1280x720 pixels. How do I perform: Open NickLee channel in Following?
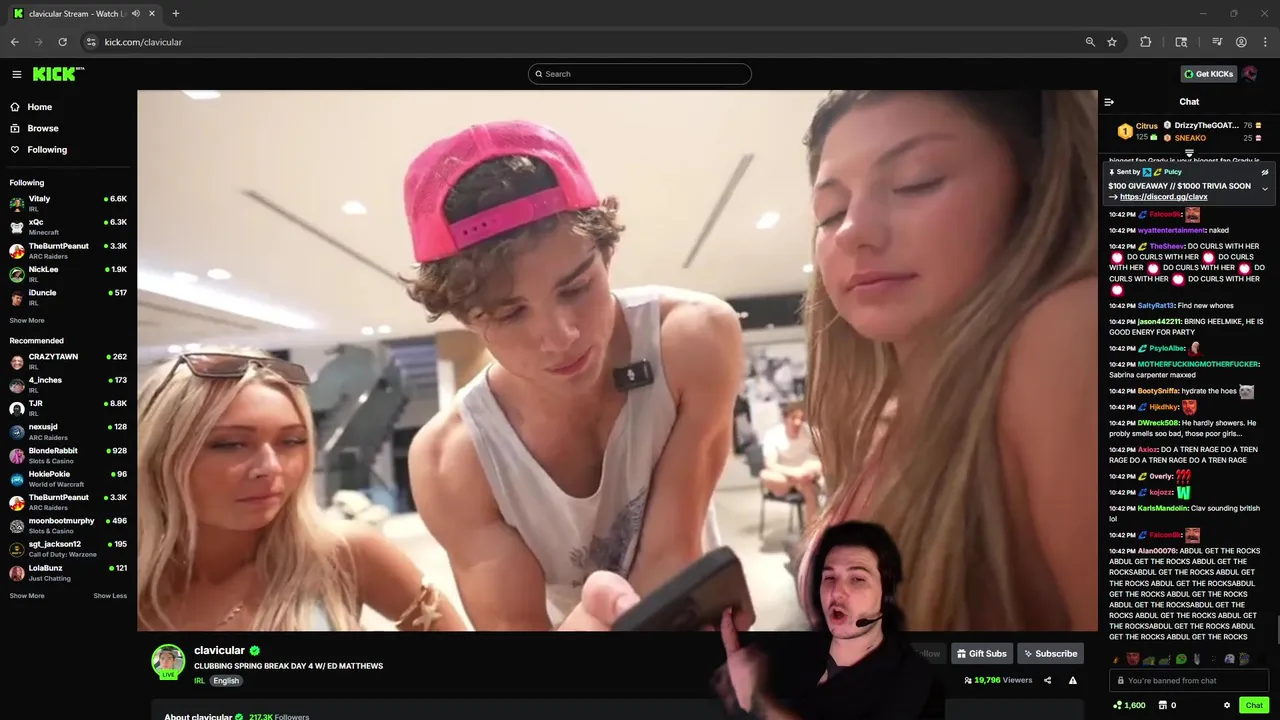(68, 273)
